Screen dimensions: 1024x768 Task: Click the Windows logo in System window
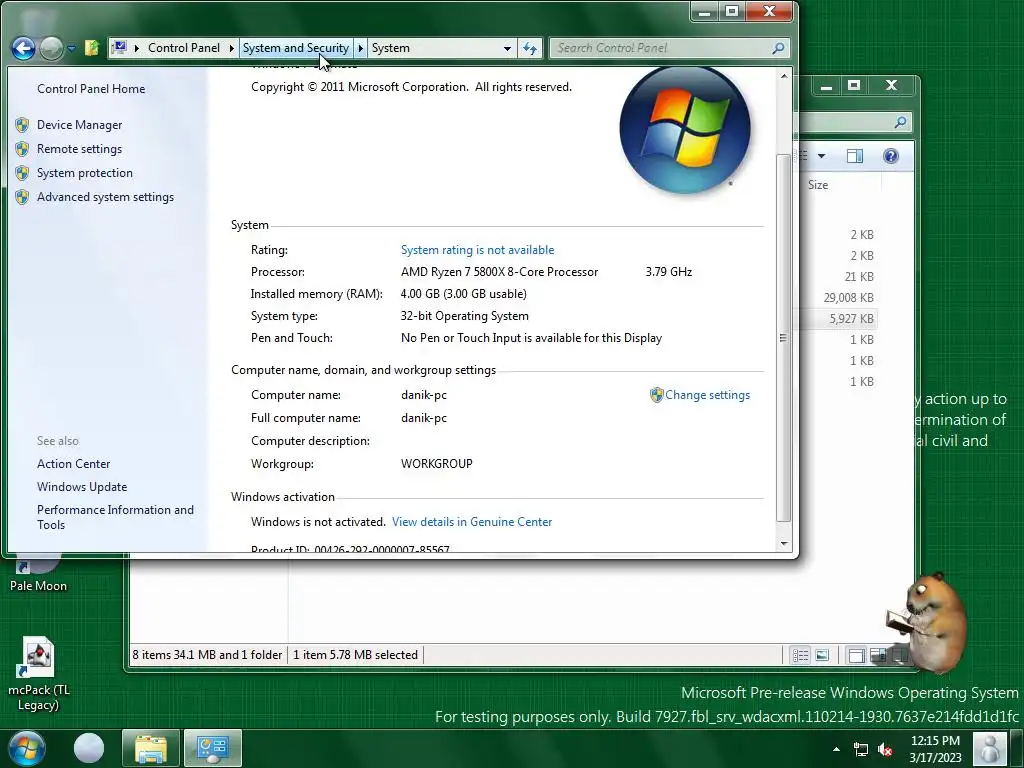pyautogui.click(x=684, y=130)
